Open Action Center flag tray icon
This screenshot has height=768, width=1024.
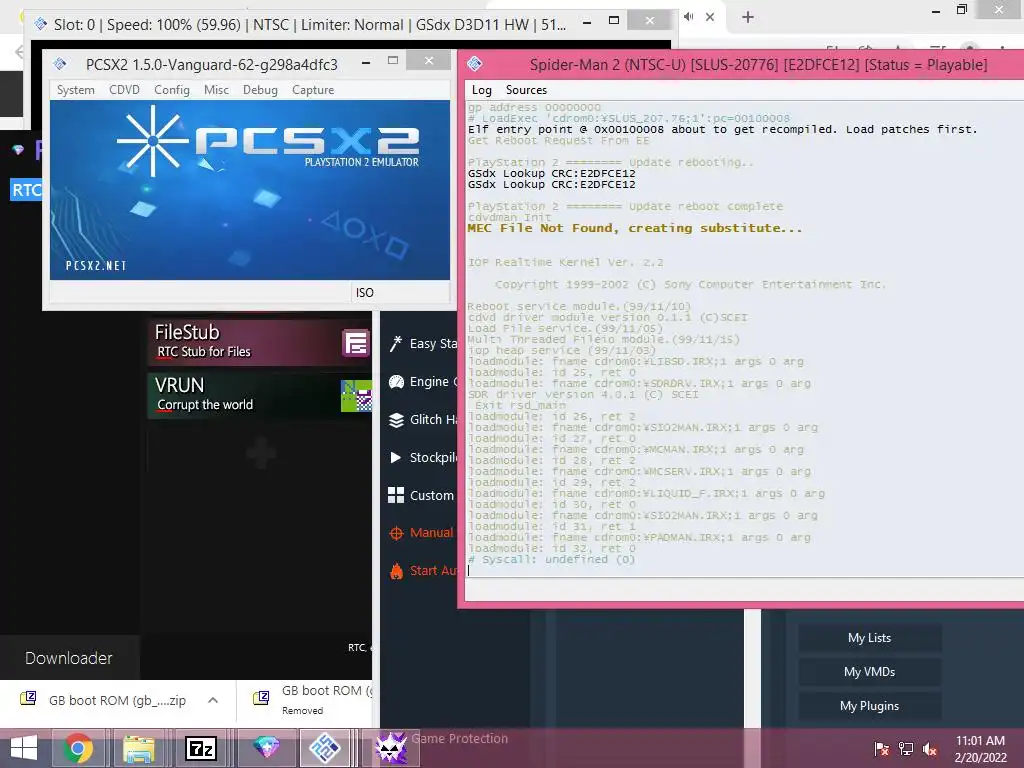(x=882, y=748)
